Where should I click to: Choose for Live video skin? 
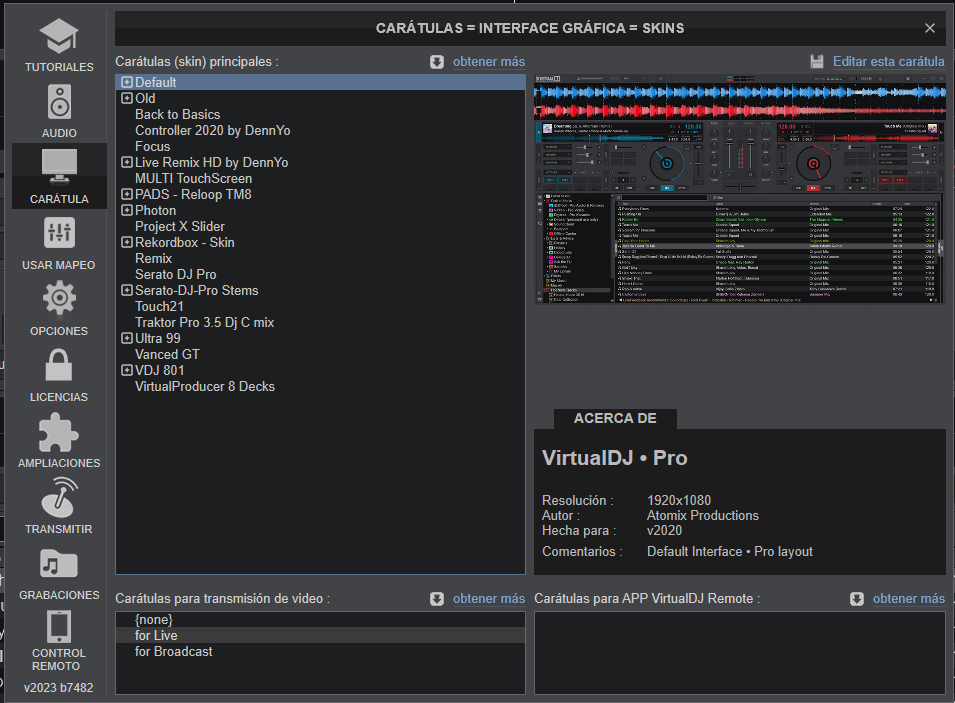320,635
